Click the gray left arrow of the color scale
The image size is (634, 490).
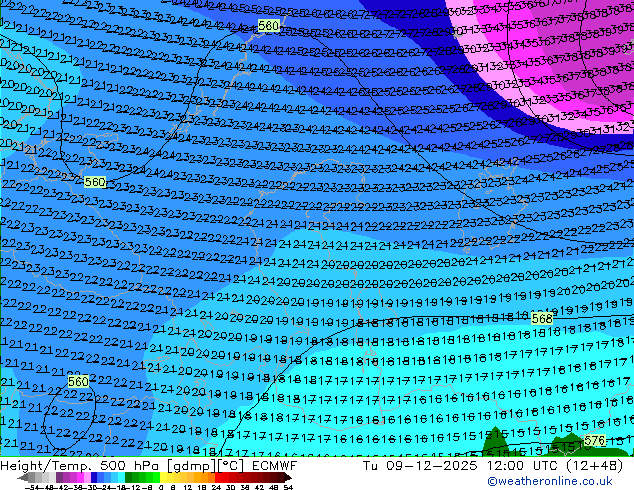23,477
